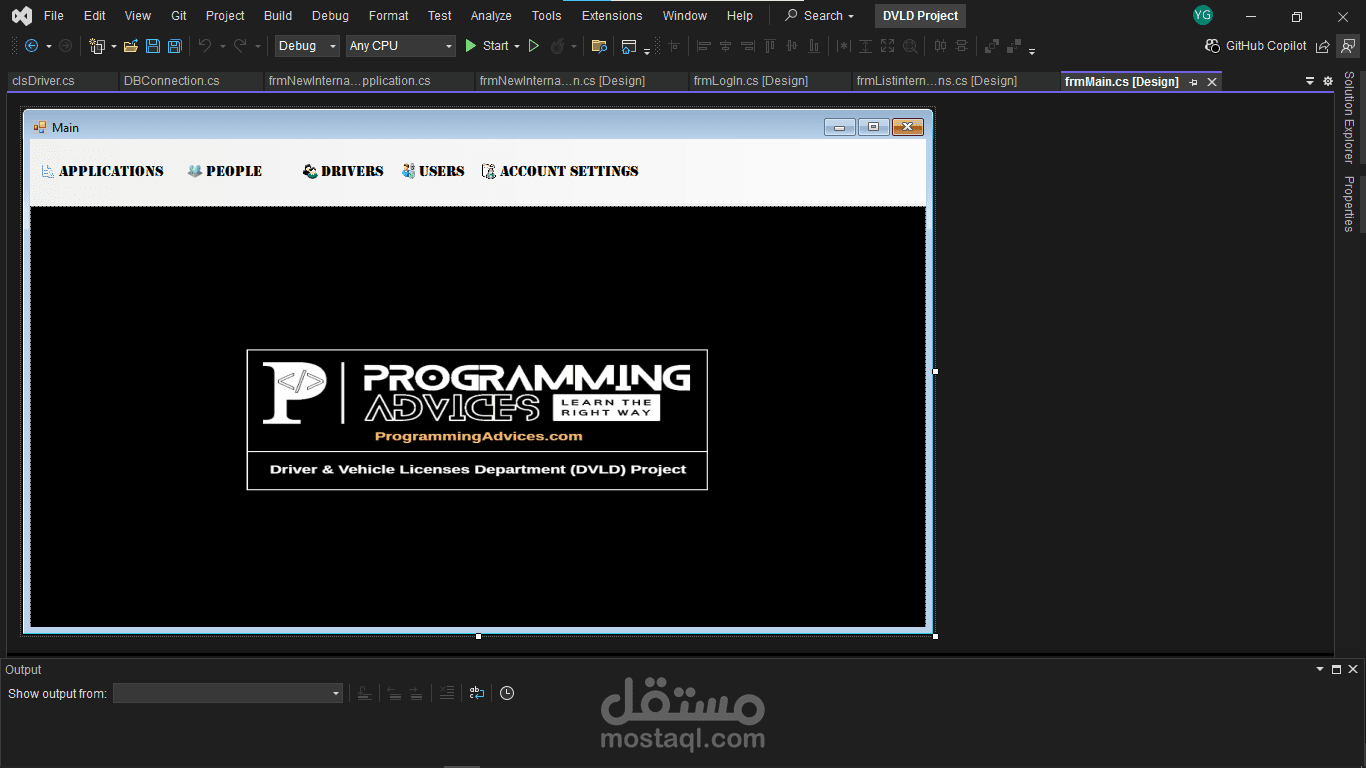
Task: Open the document tab settings gear
Action: click(x=1328, y=81)
